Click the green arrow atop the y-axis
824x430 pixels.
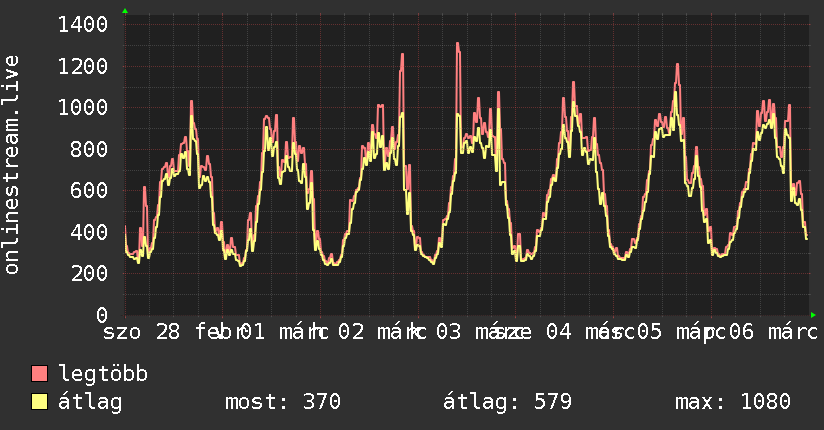[x=125, y=11]
